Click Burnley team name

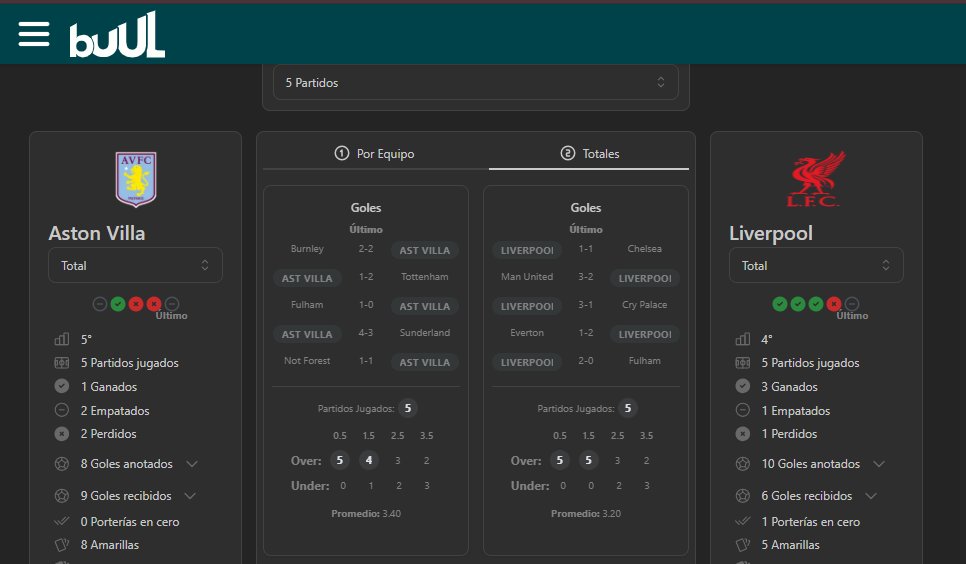[307, 249]
